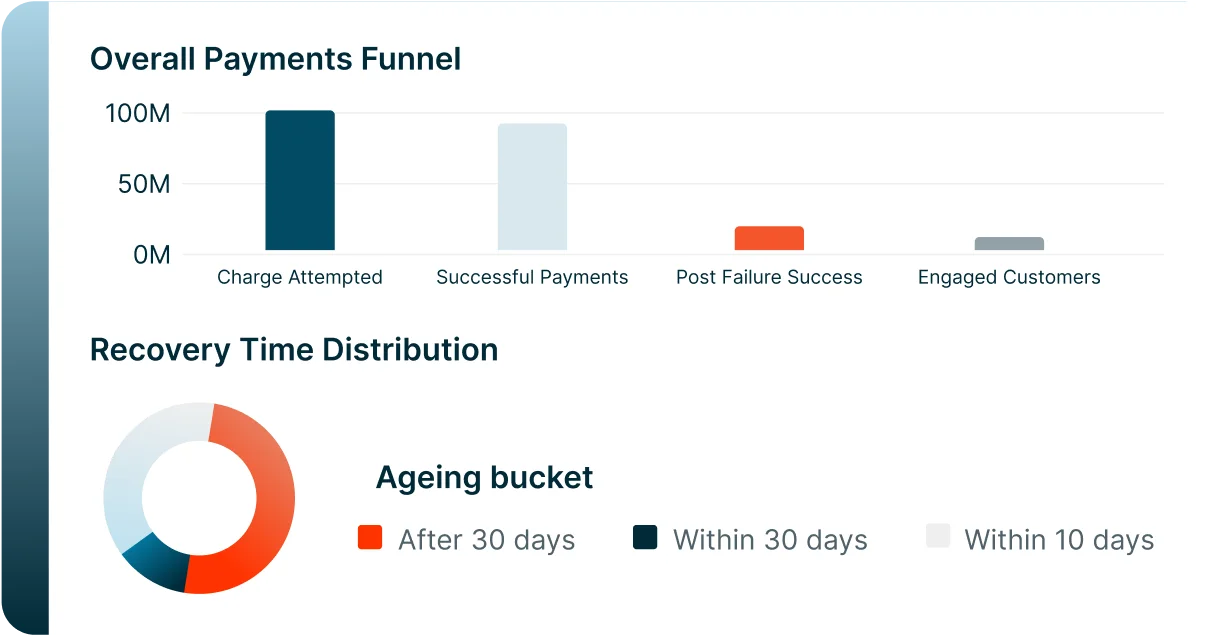Toggle the Within 10 days legend entry
The height and width of the screenshot is (635, 1216).
pyautogui.click(x=1059, y=540)
